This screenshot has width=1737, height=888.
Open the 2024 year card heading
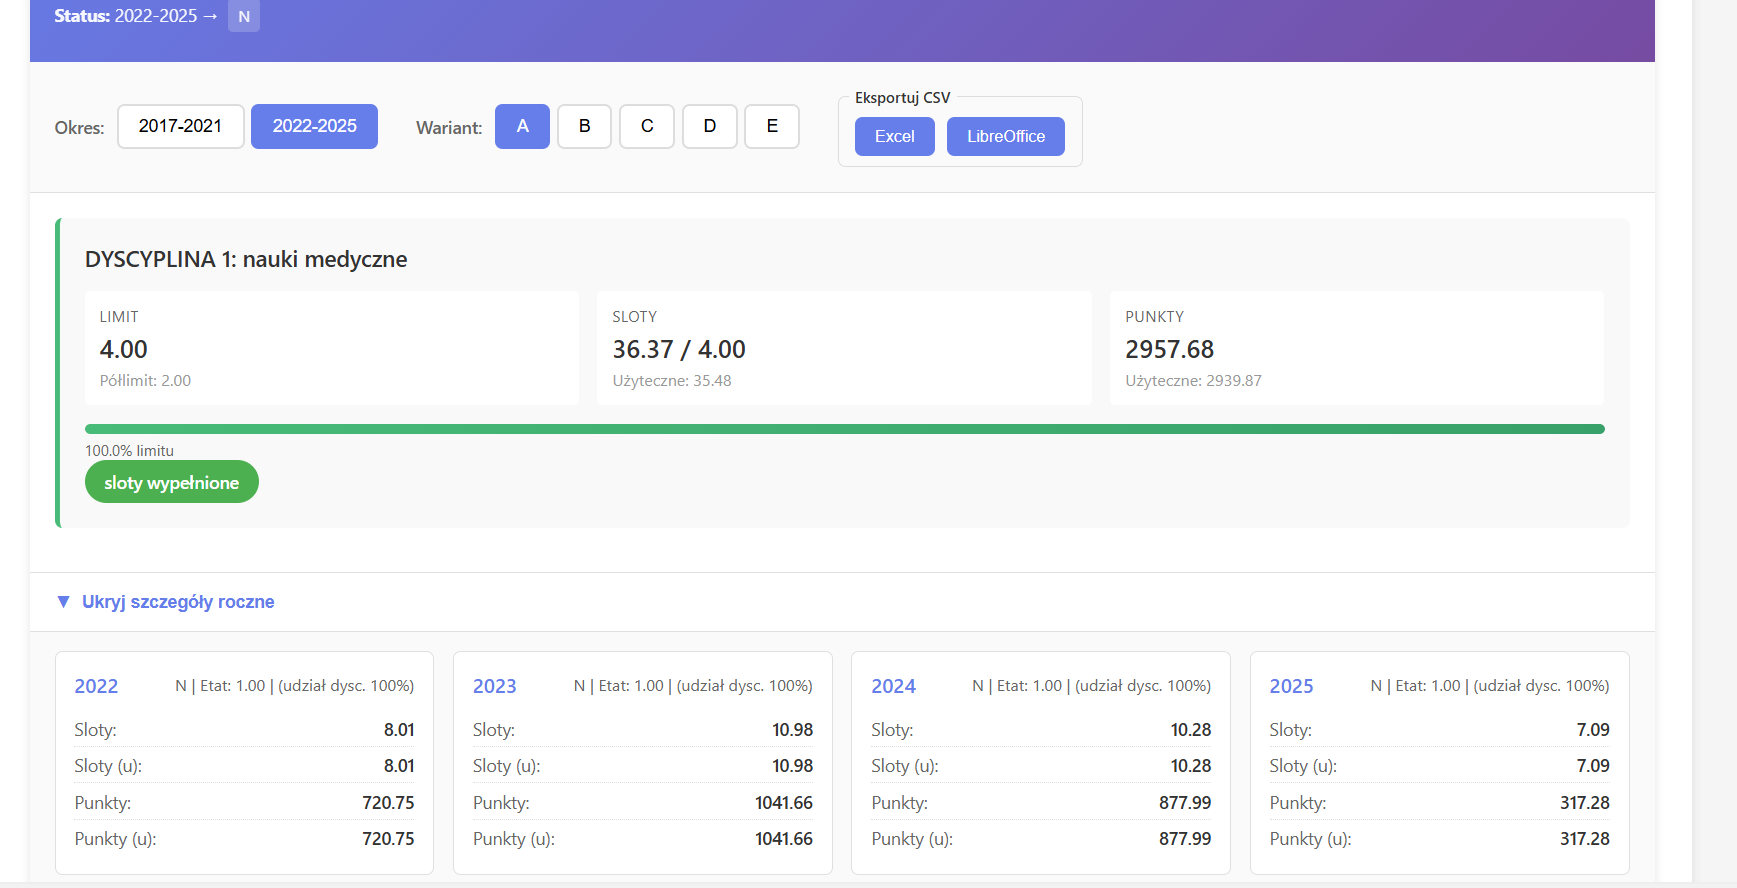click(893, 686)
